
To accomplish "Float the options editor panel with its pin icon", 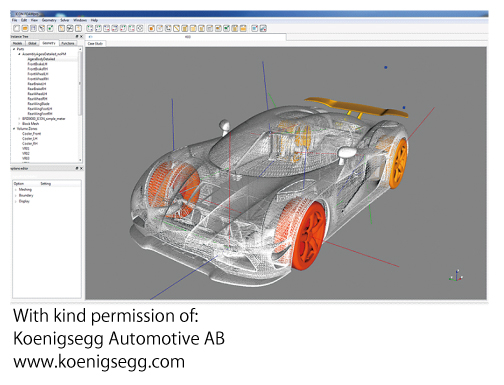I will click(77, 169).
